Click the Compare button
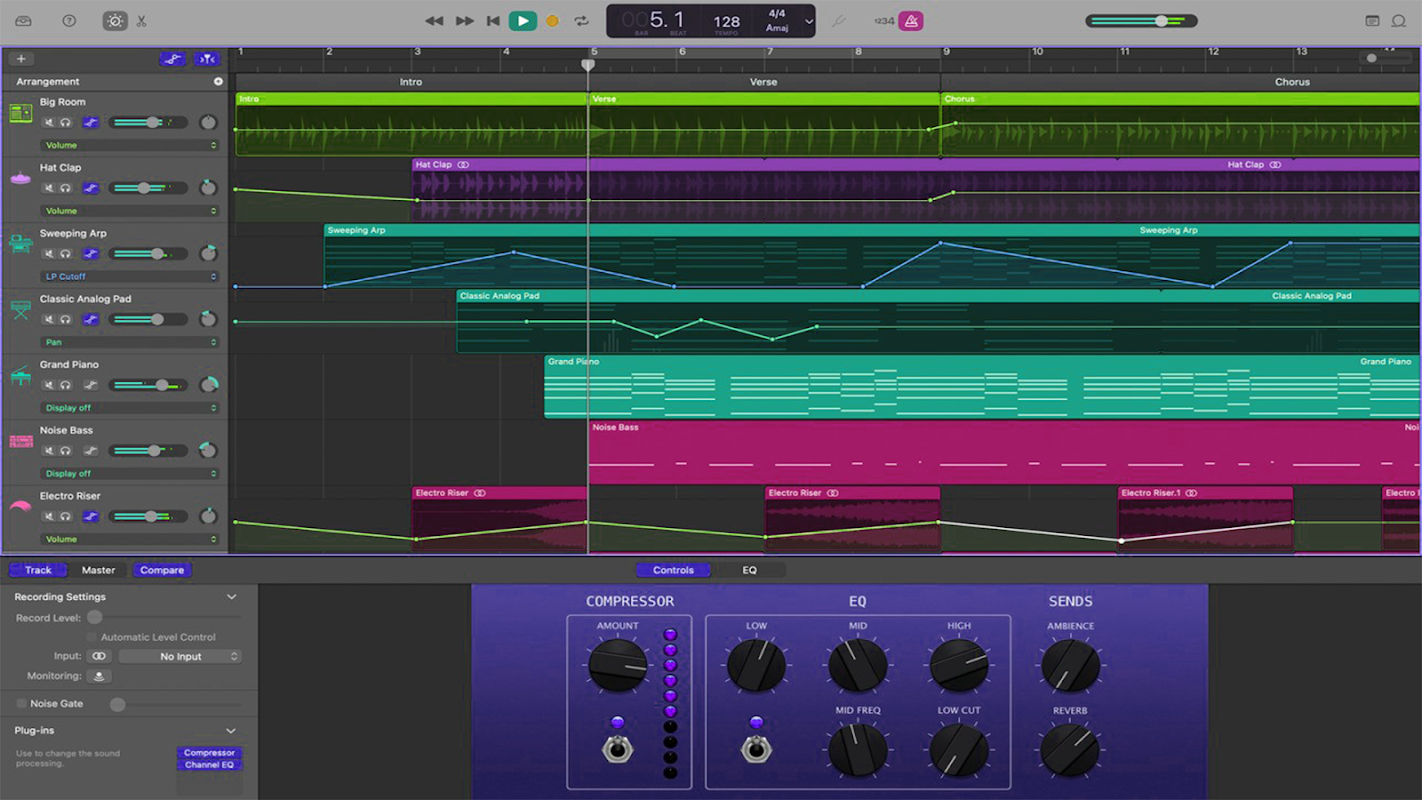This screenshot has width=1422, height=800. tap(162, 570)
